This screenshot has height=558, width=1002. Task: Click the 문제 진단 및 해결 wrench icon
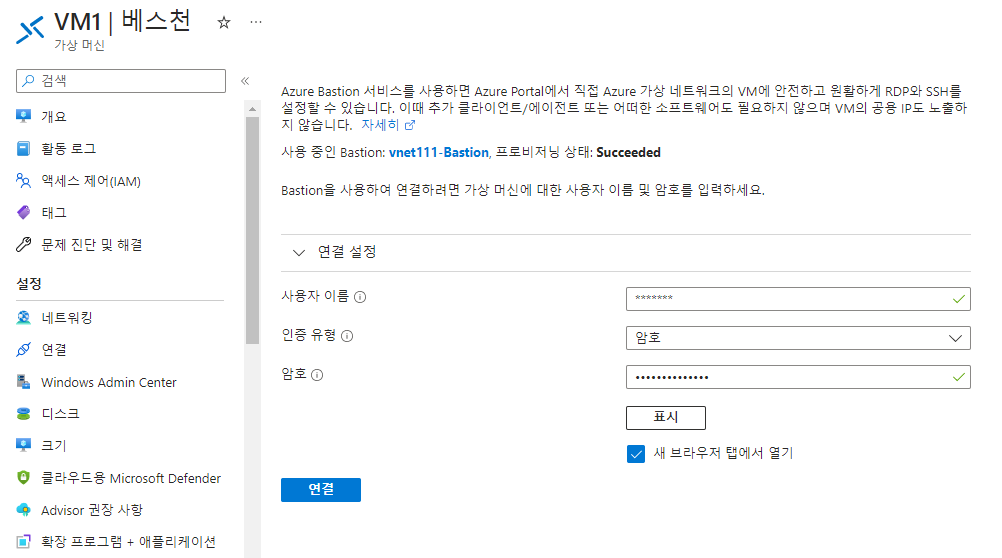coord(24,245)
